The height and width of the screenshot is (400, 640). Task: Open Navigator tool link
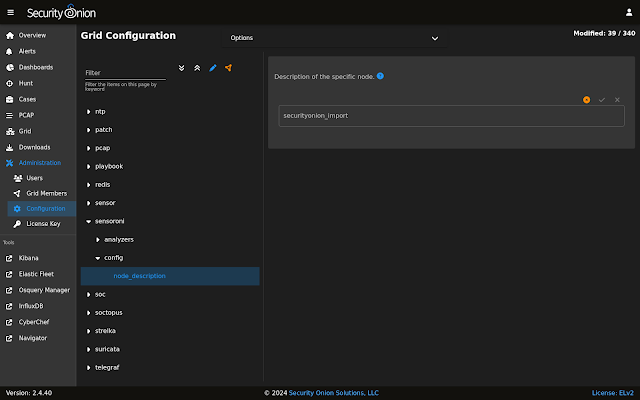33,338
